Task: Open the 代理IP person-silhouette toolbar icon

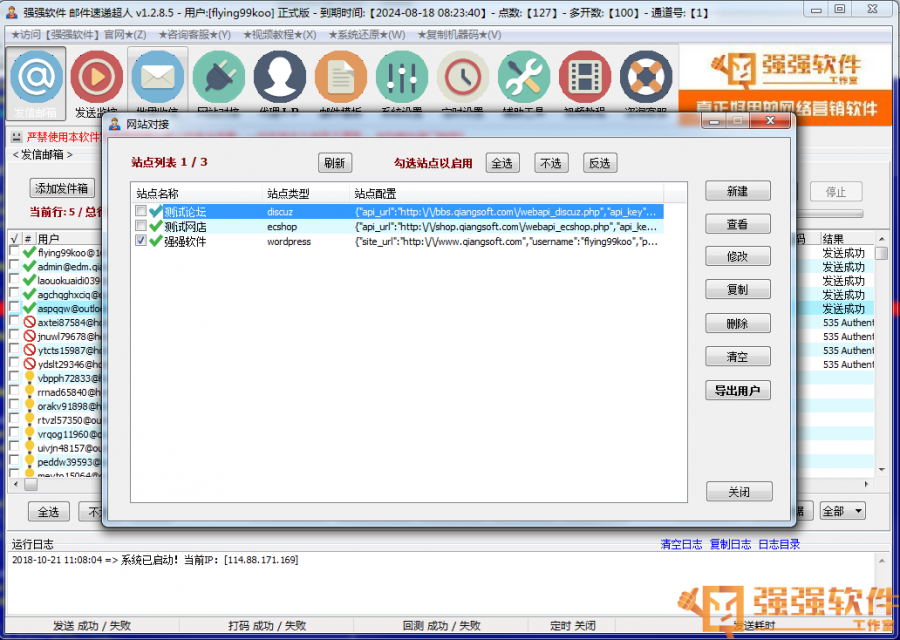Action: [x=280, y=77]
